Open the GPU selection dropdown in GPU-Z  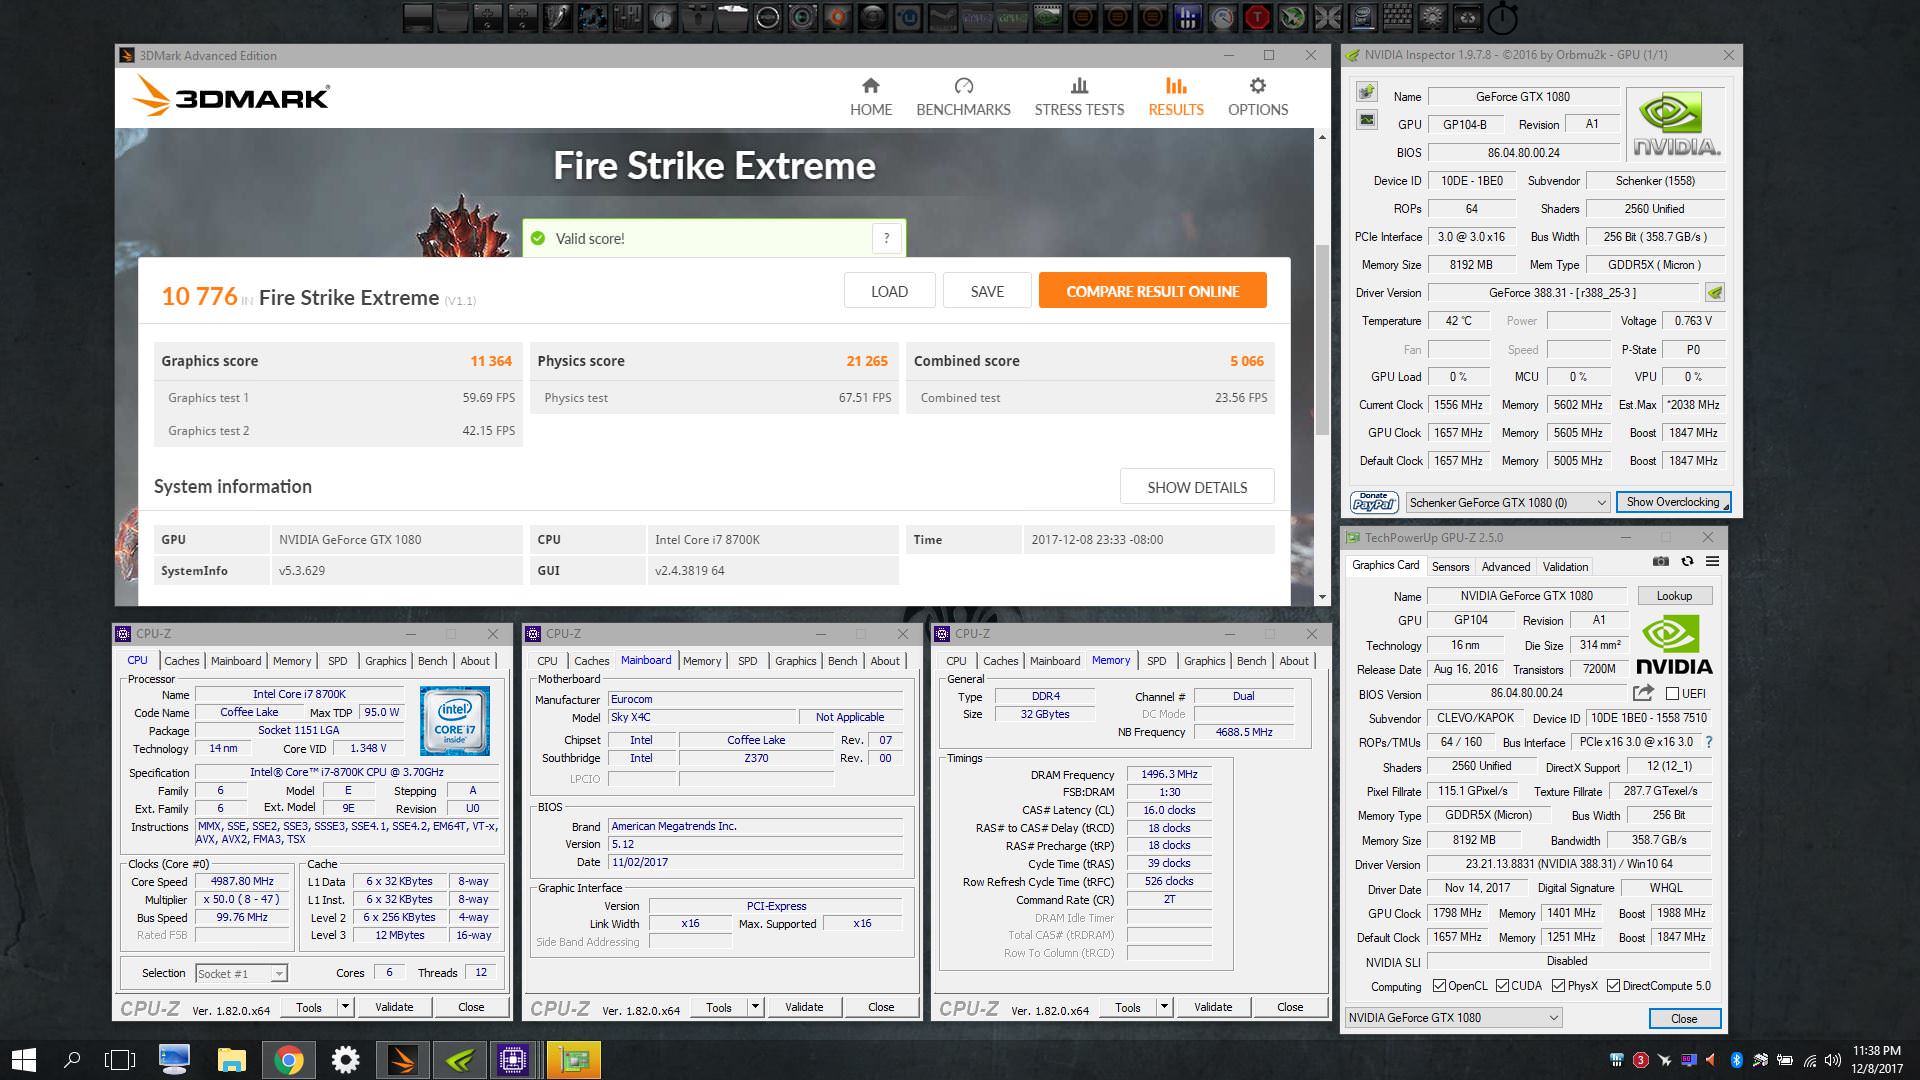tap(1453, 1018)
